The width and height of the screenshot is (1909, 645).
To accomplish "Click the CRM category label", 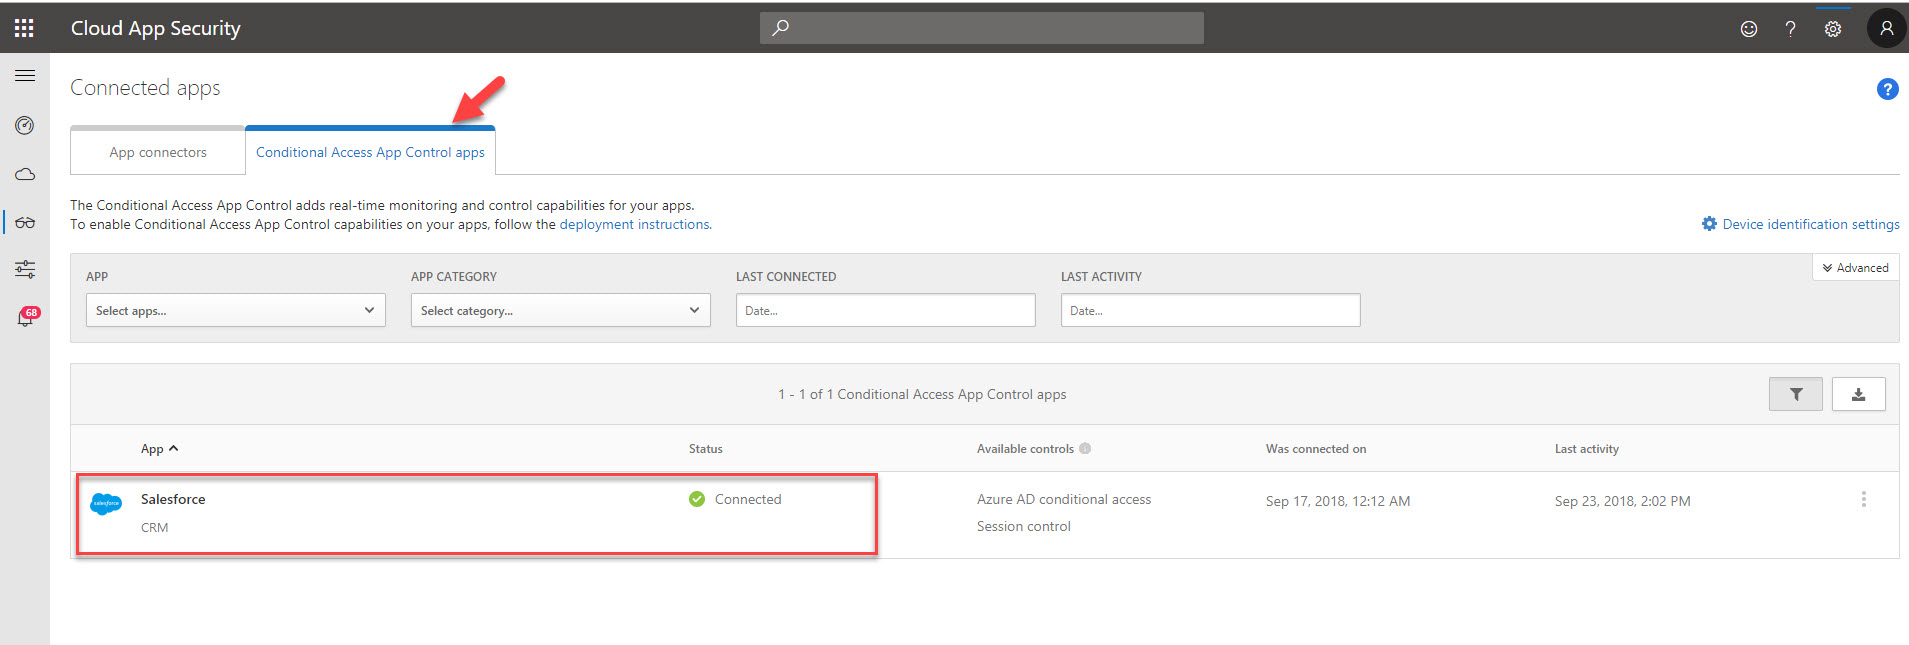I will [x=154, y=527].
